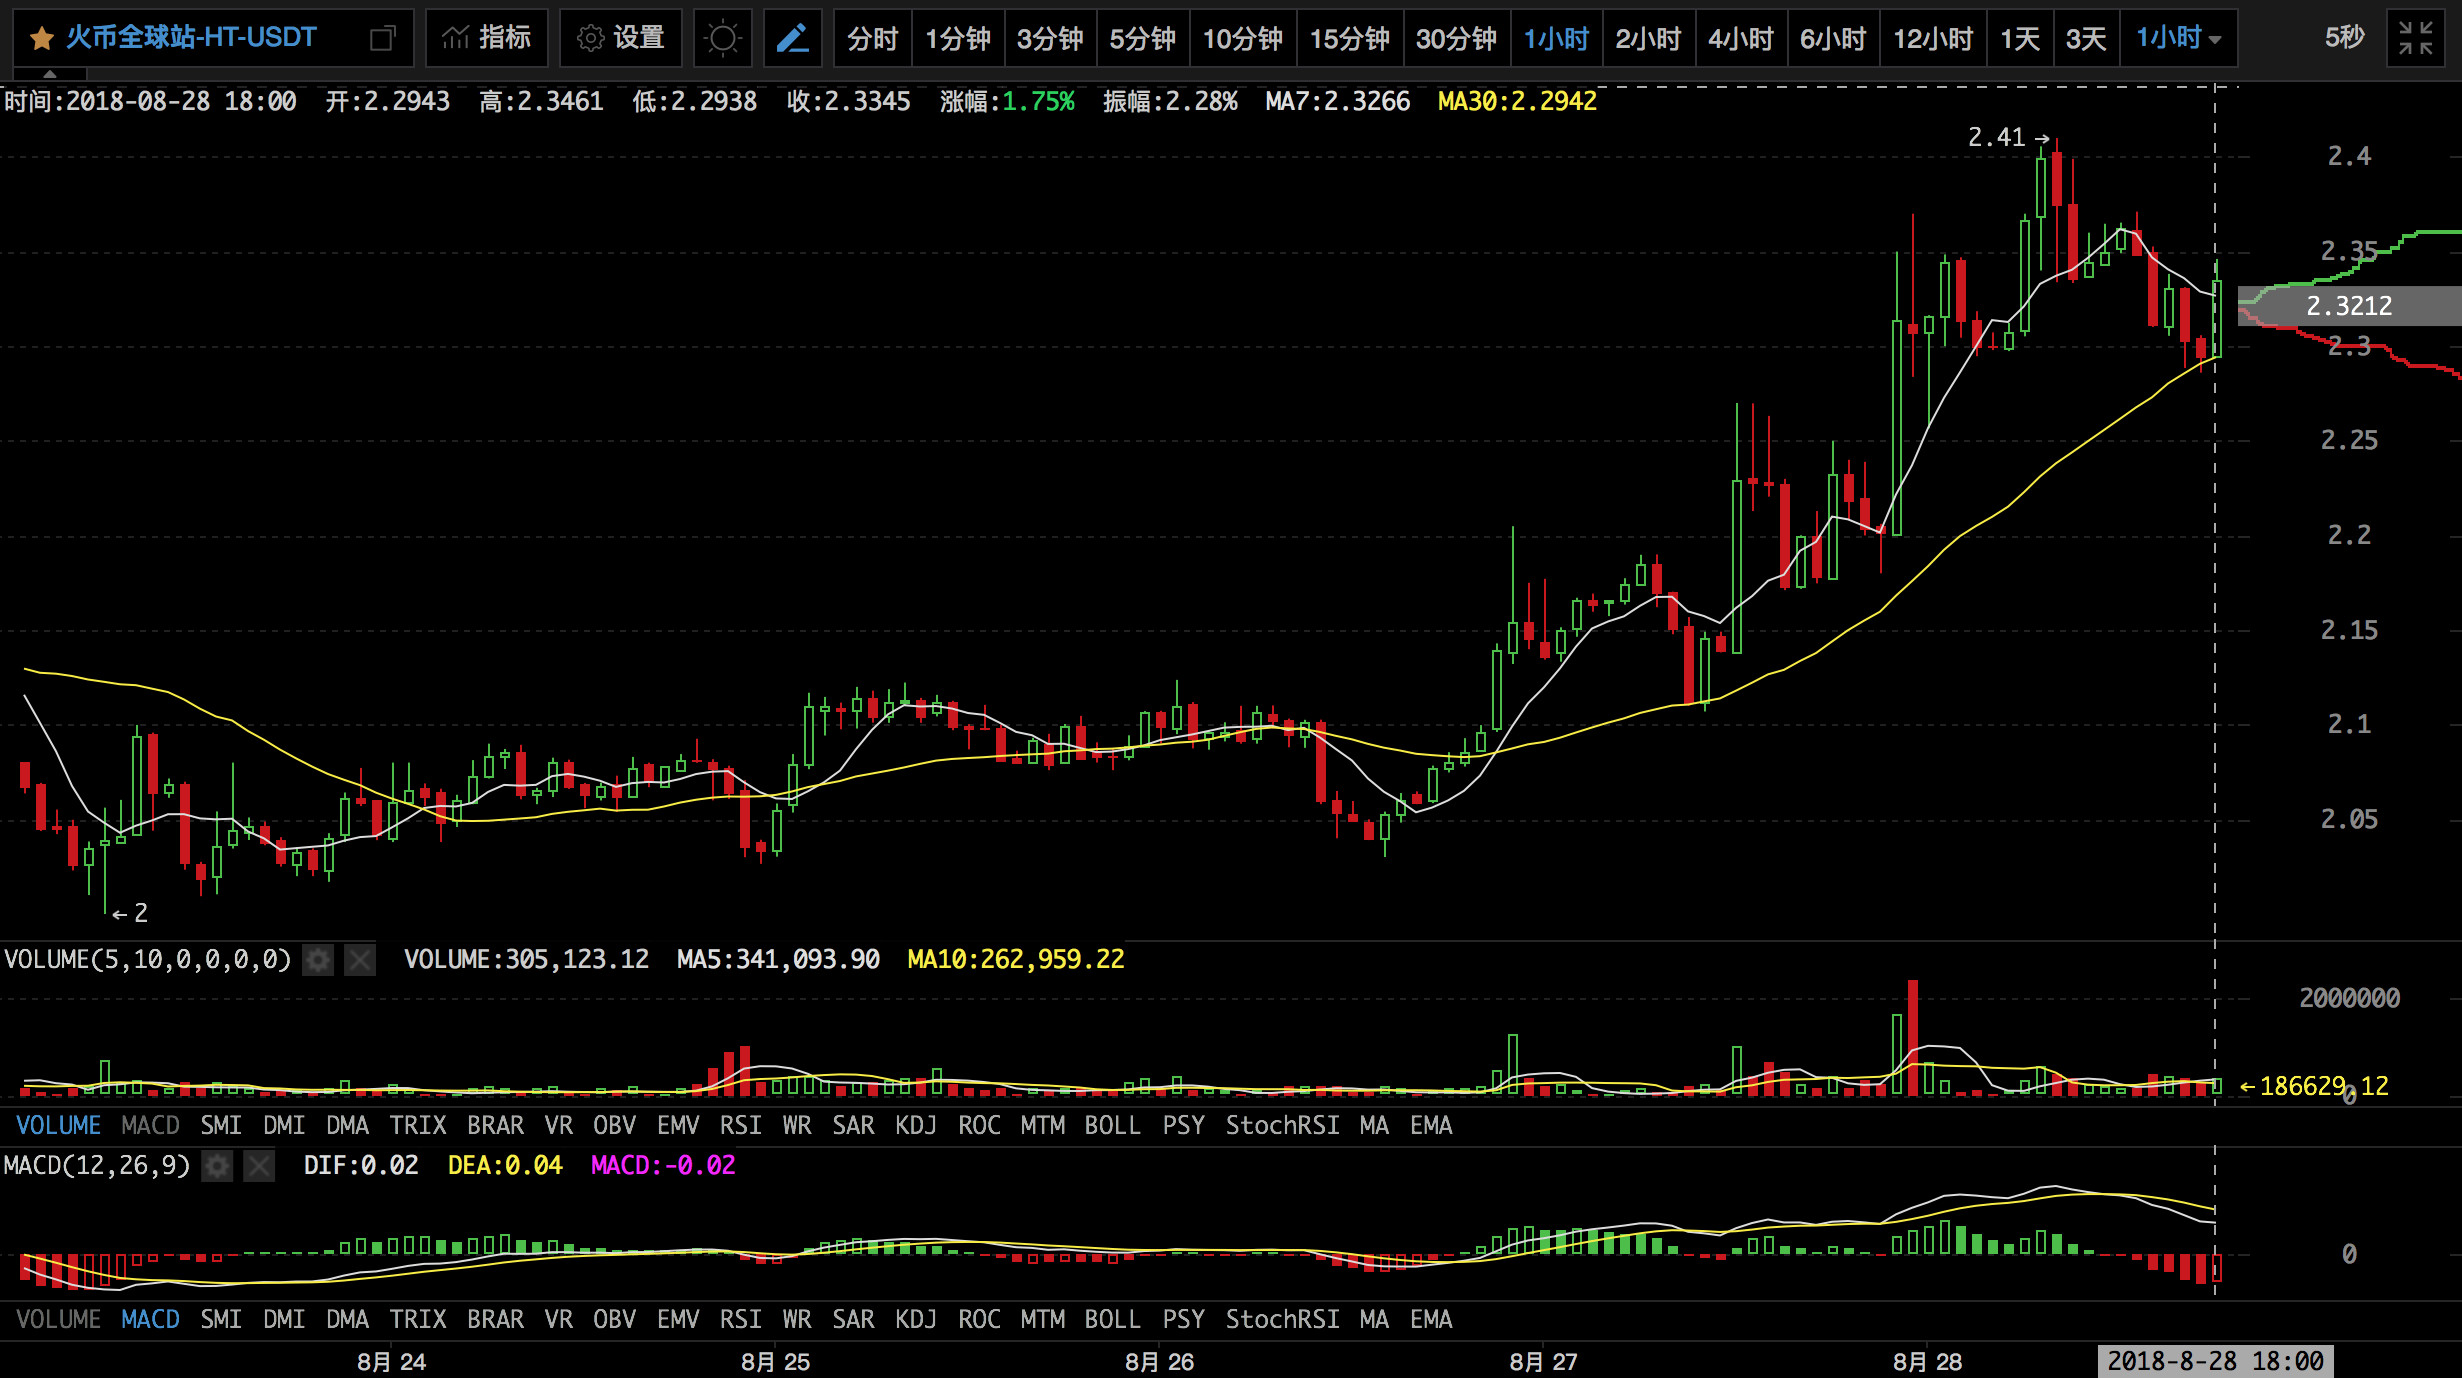Select the 2小时 interval
Viewport: 2462px width, 1378px height.
click(1649, 38)
